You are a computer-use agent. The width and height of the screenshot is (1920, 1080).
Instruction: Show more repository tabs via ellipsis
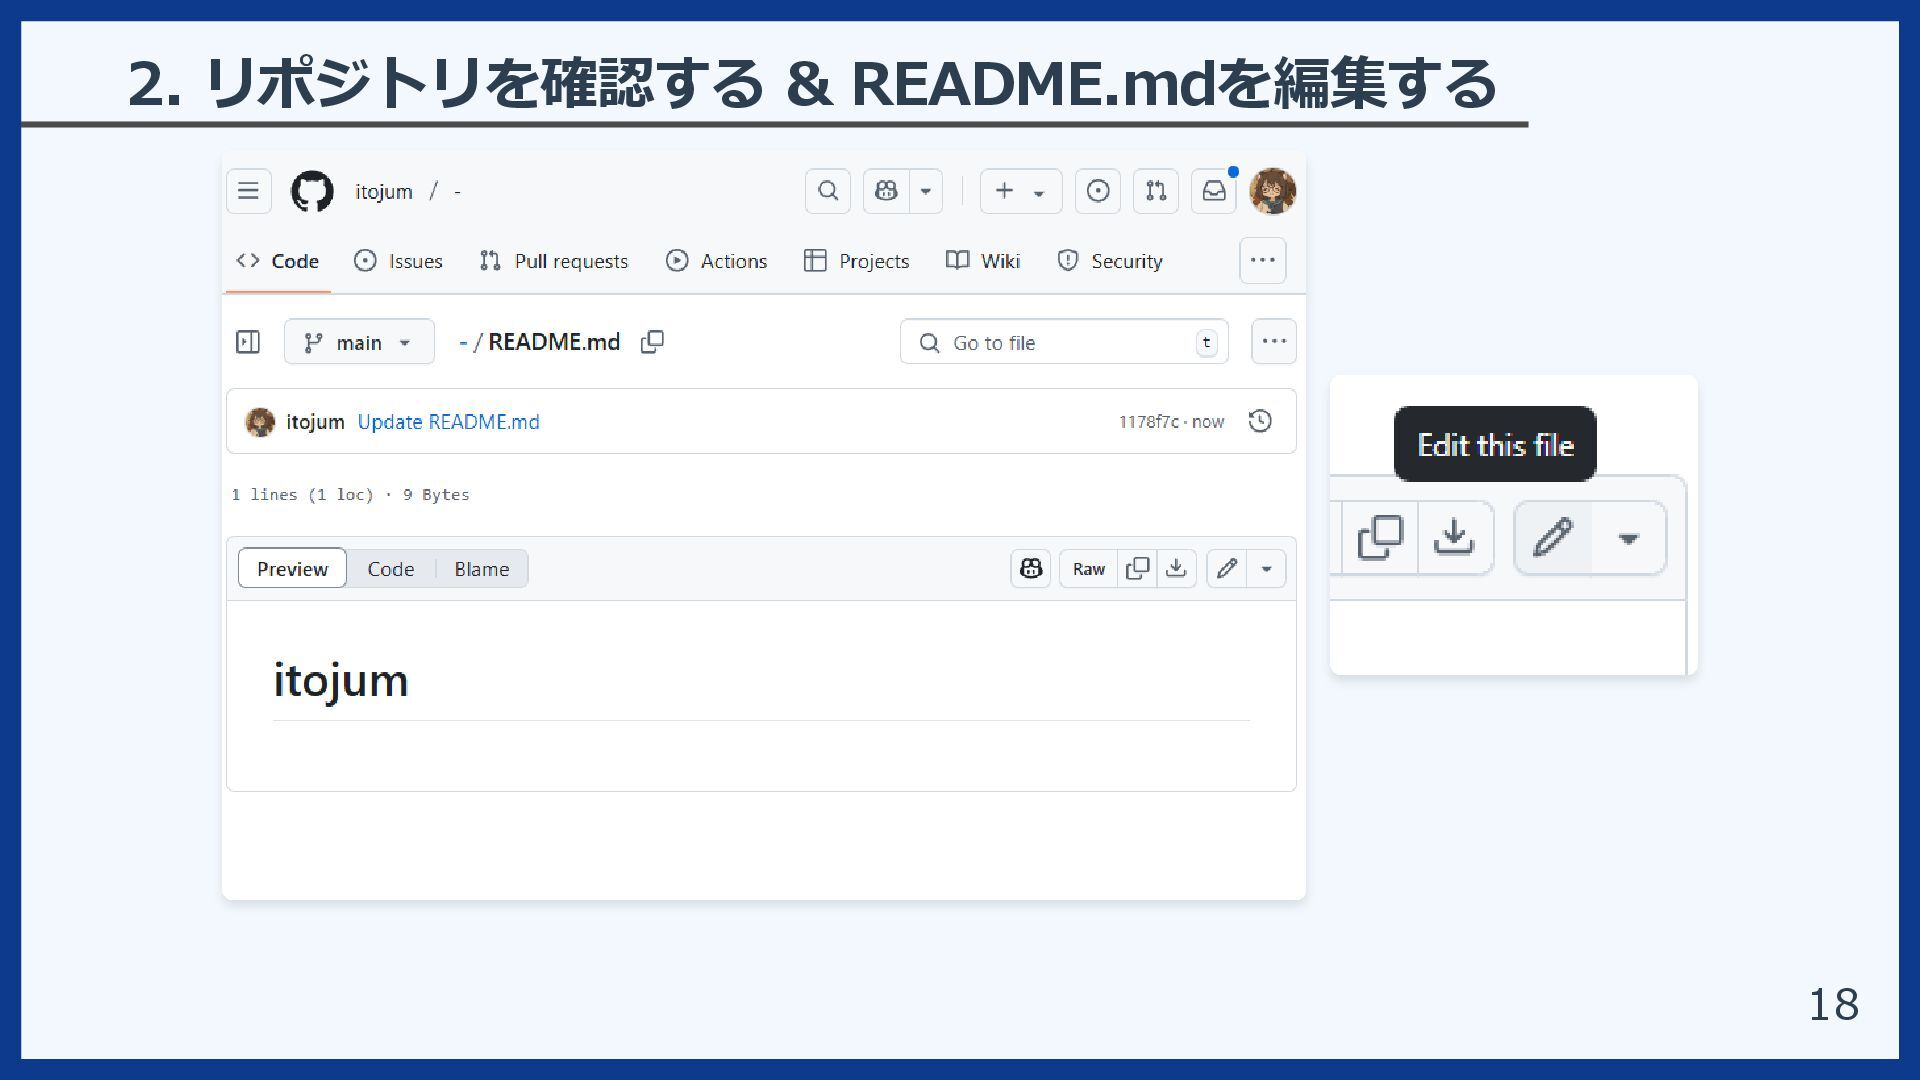coord(1263,260)
